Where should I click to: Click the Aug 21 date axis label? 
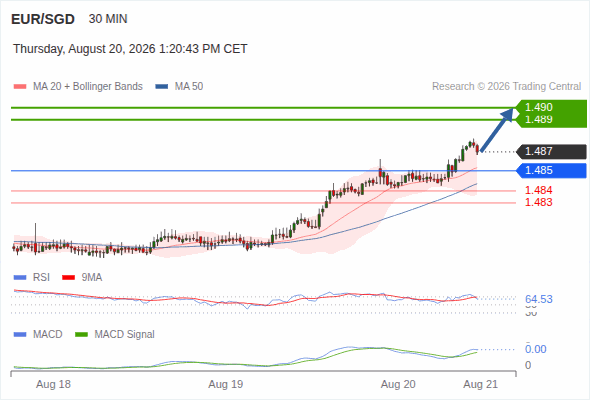pyautogui.click(x=481, y=384)
